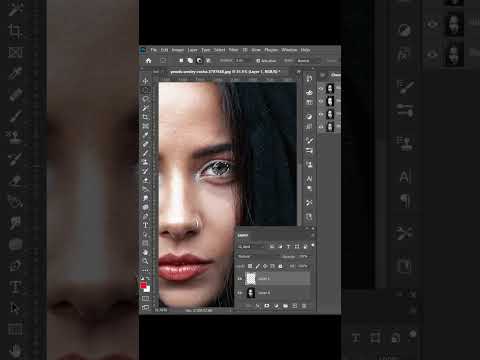Select the Brush tool

tap(146, 153)
